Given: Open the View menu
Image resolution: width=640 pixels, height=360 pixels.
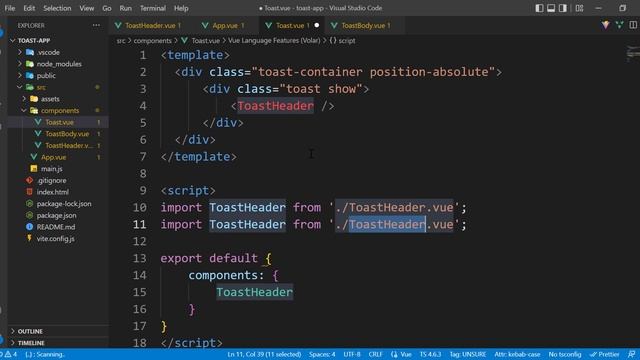Looking at the screenshot, I should point(87,8).
